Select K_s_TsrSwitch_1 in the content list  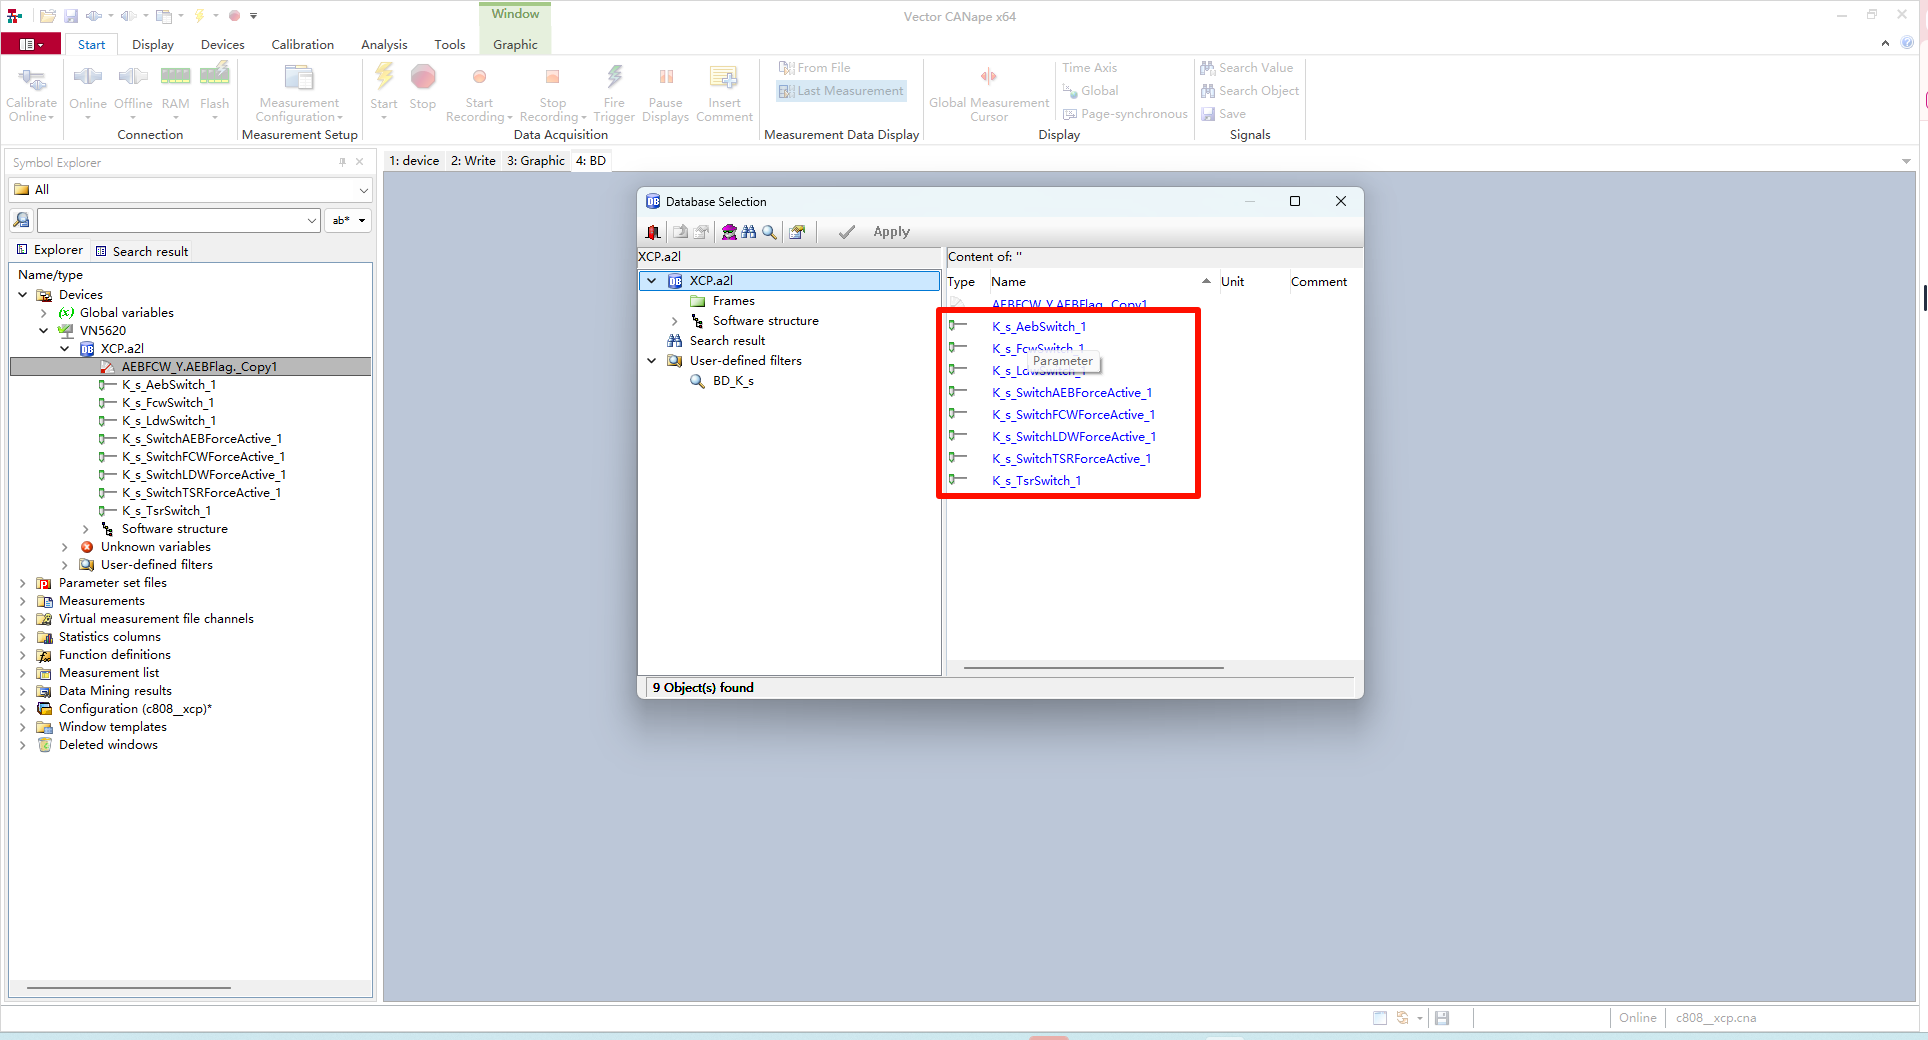coord(1036,481)
